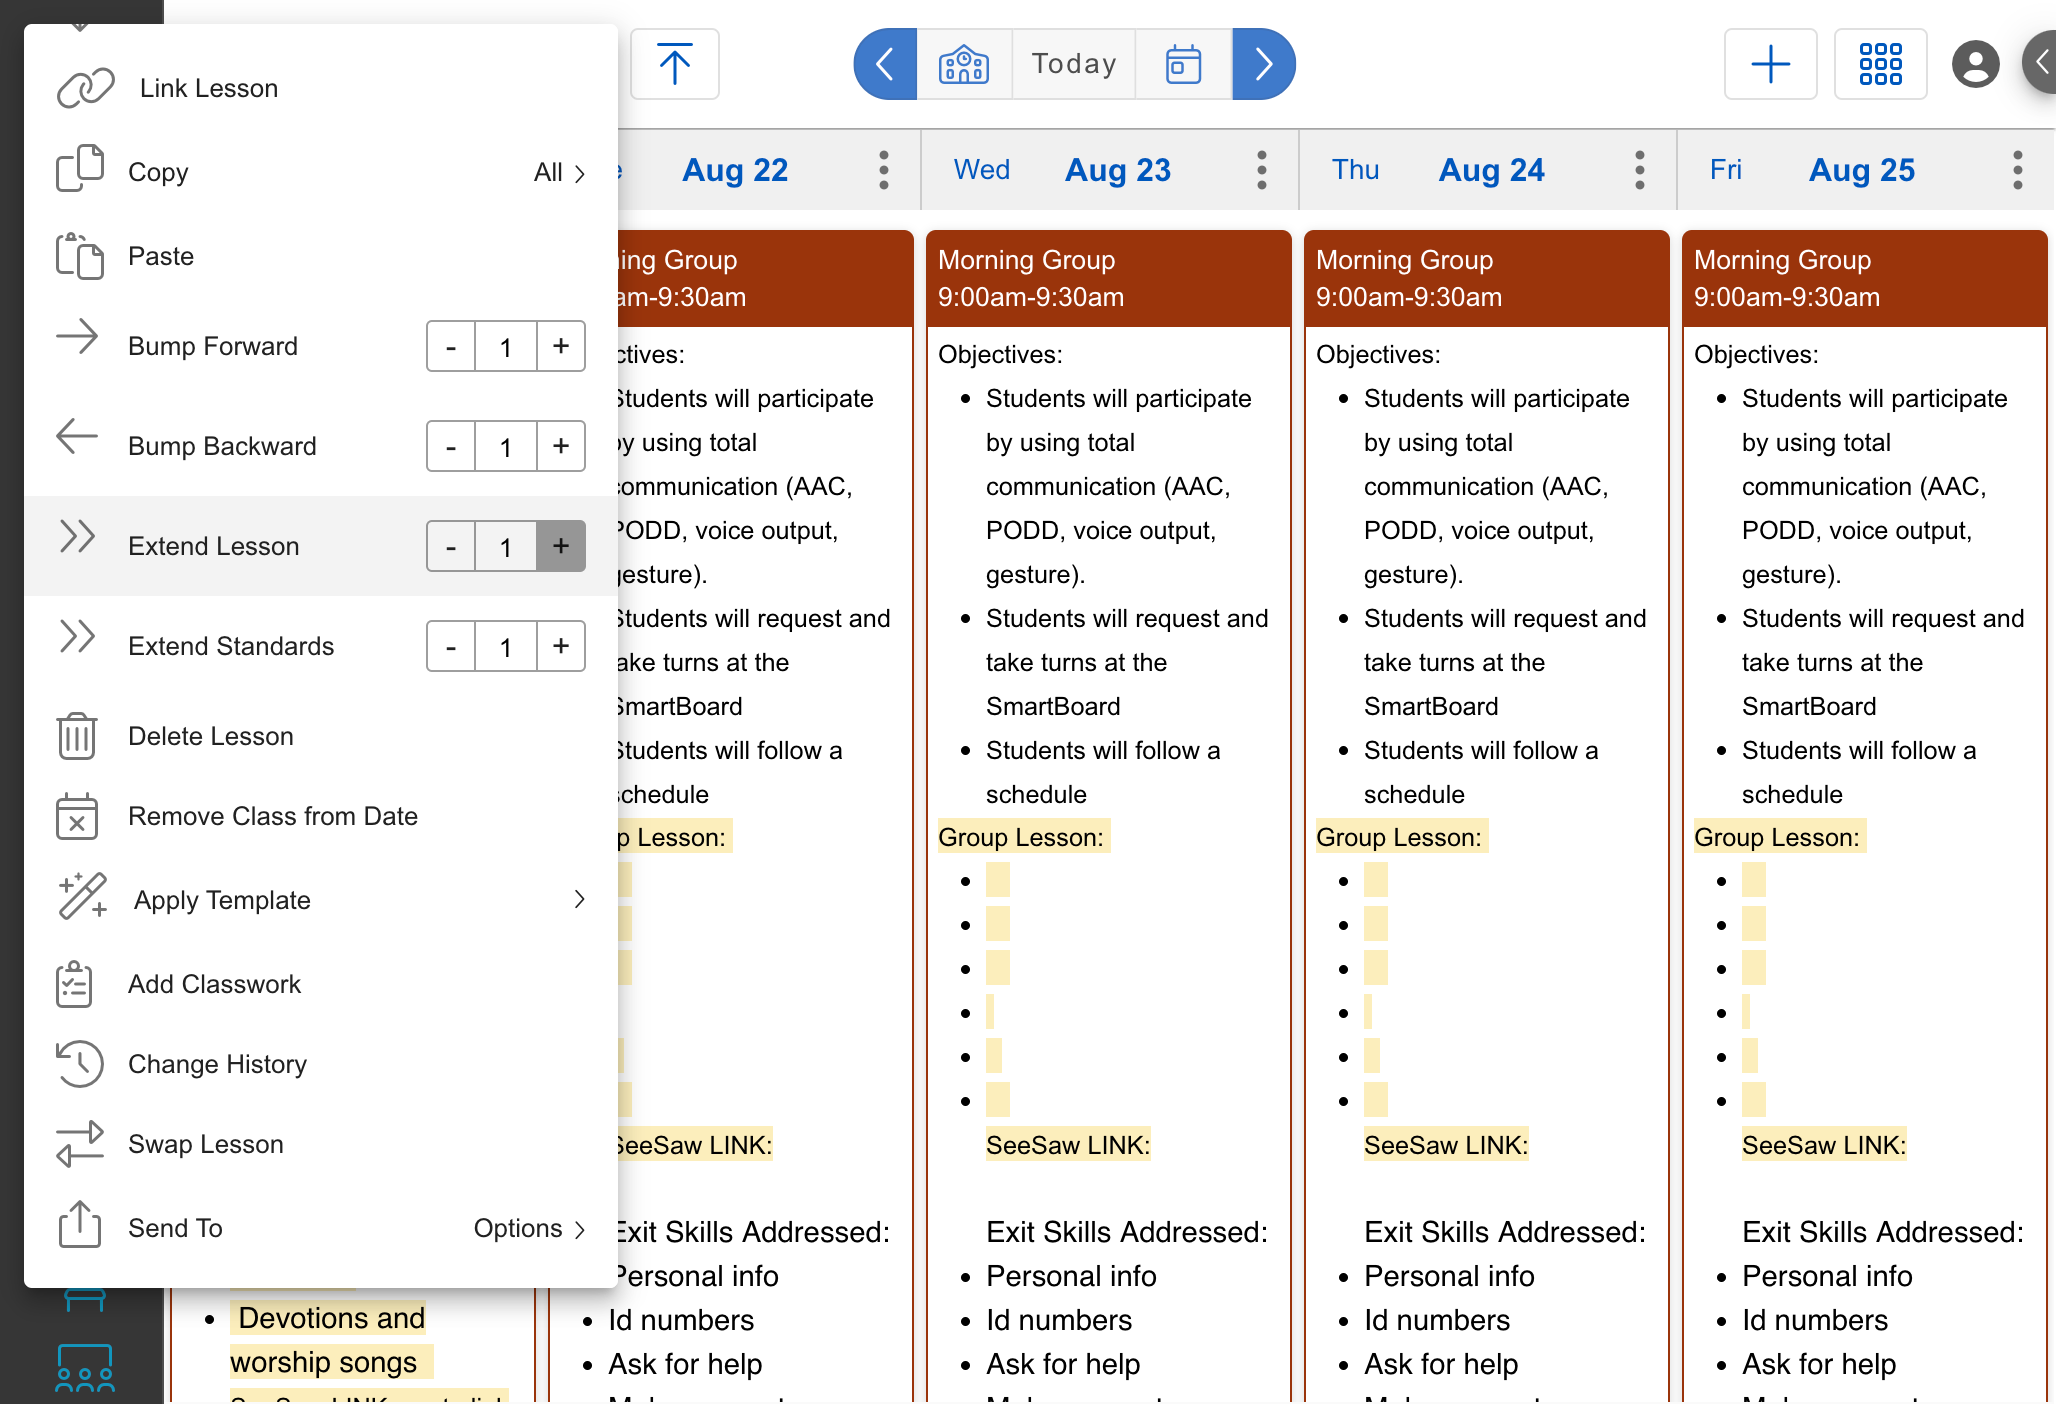Viewport: 2056px width, 1404px height.
Task: Click the Link Lesson chain icon
Action: click(84, 88)
